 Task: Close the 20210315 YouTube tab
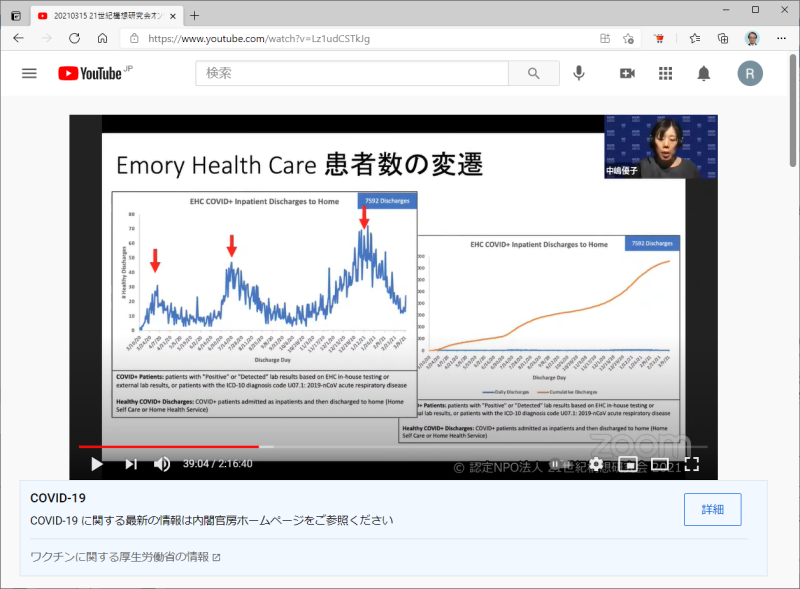pos(173,16)
